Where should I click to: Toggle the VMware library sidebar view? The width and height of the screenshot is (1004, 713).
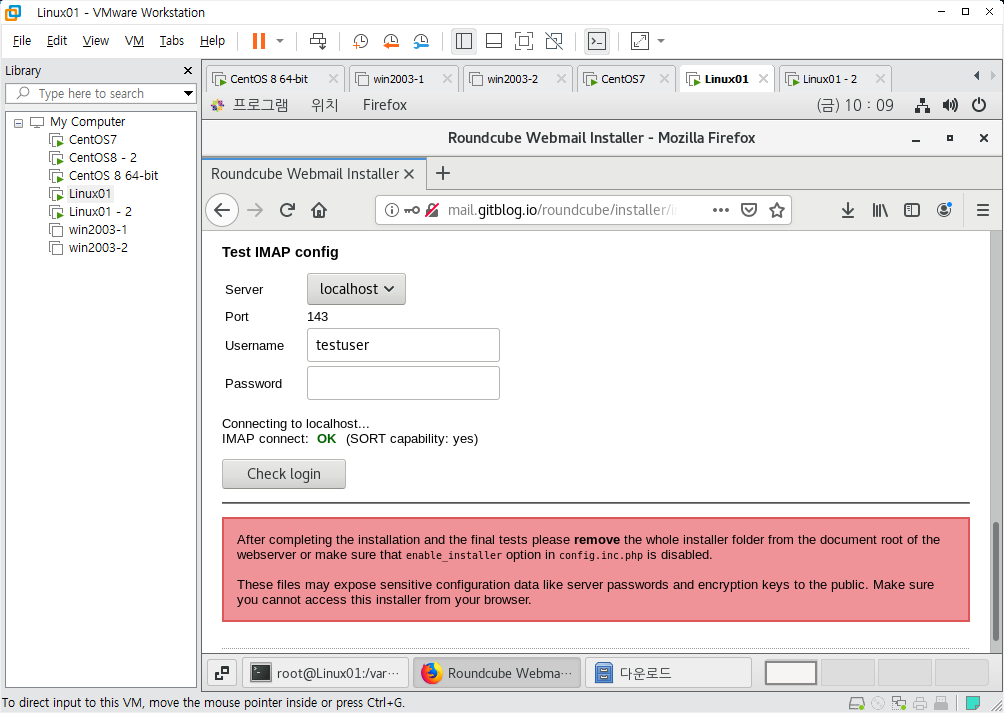(464, 41)
